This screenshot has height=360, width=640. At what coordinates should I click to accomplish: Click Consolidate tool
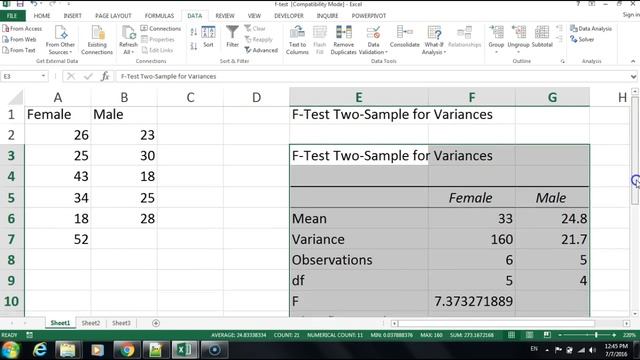[404, 37]
